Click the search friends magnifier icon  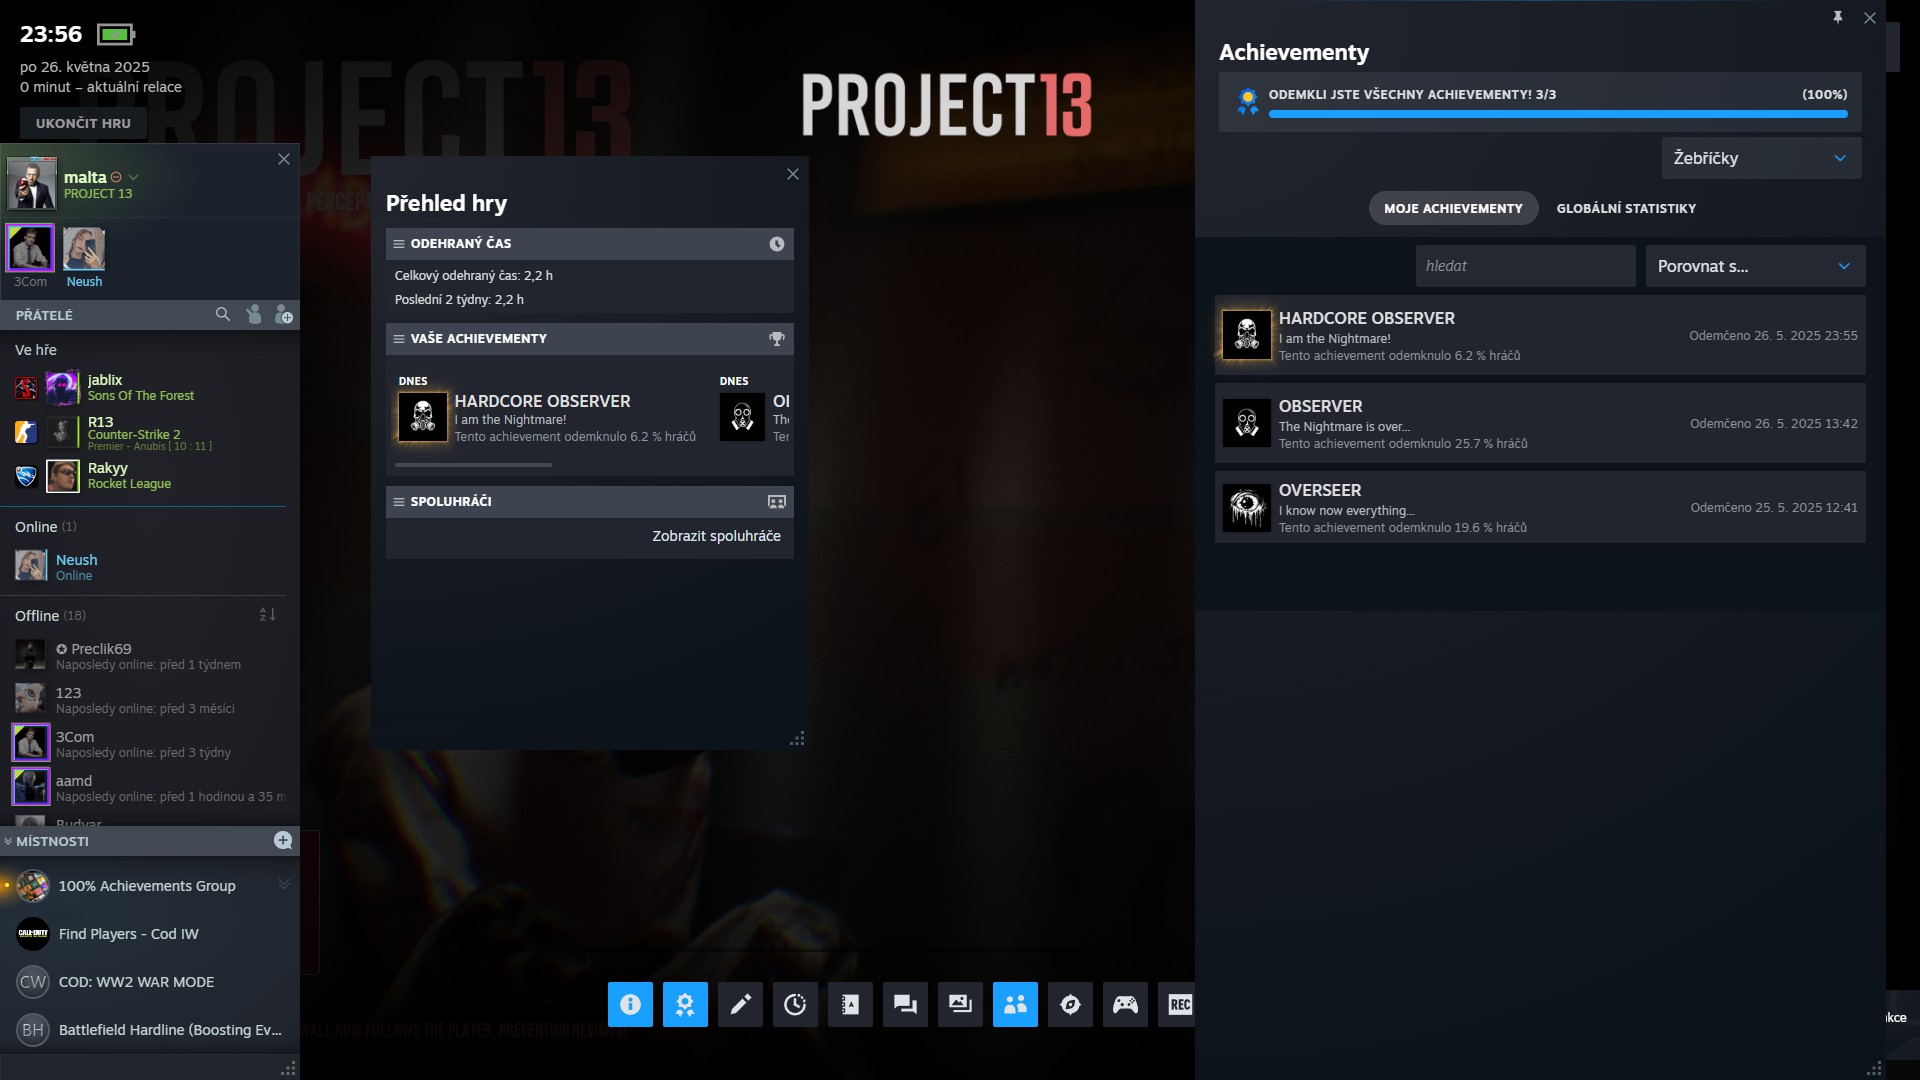[x=222, y=314]
